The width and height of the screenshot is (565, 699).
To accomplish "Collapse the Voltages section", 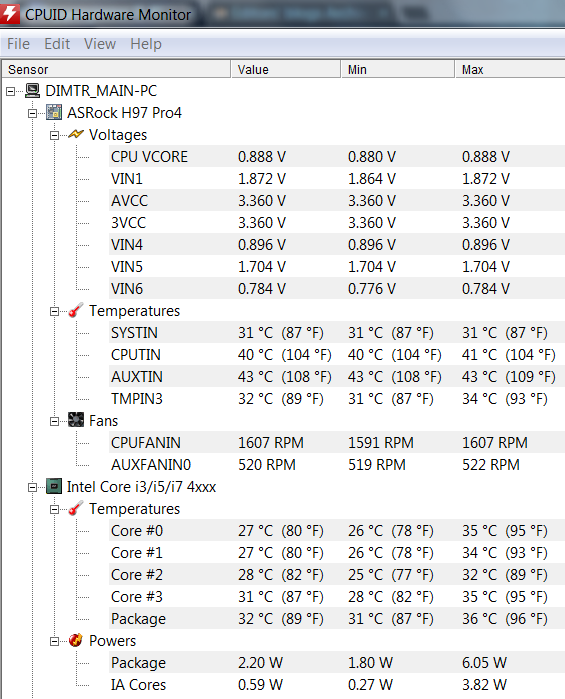I will tap(54, 135).
